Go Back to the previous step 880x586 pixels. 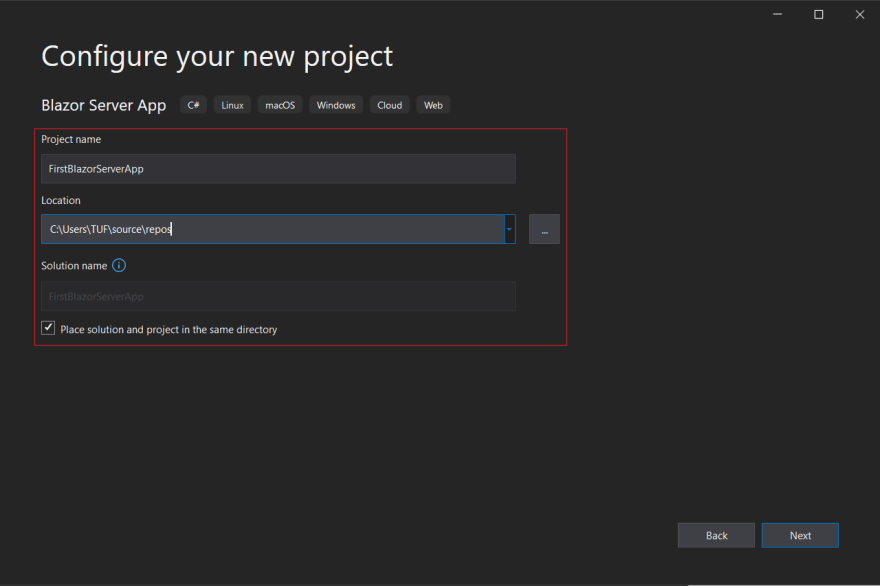pos(716,535)
